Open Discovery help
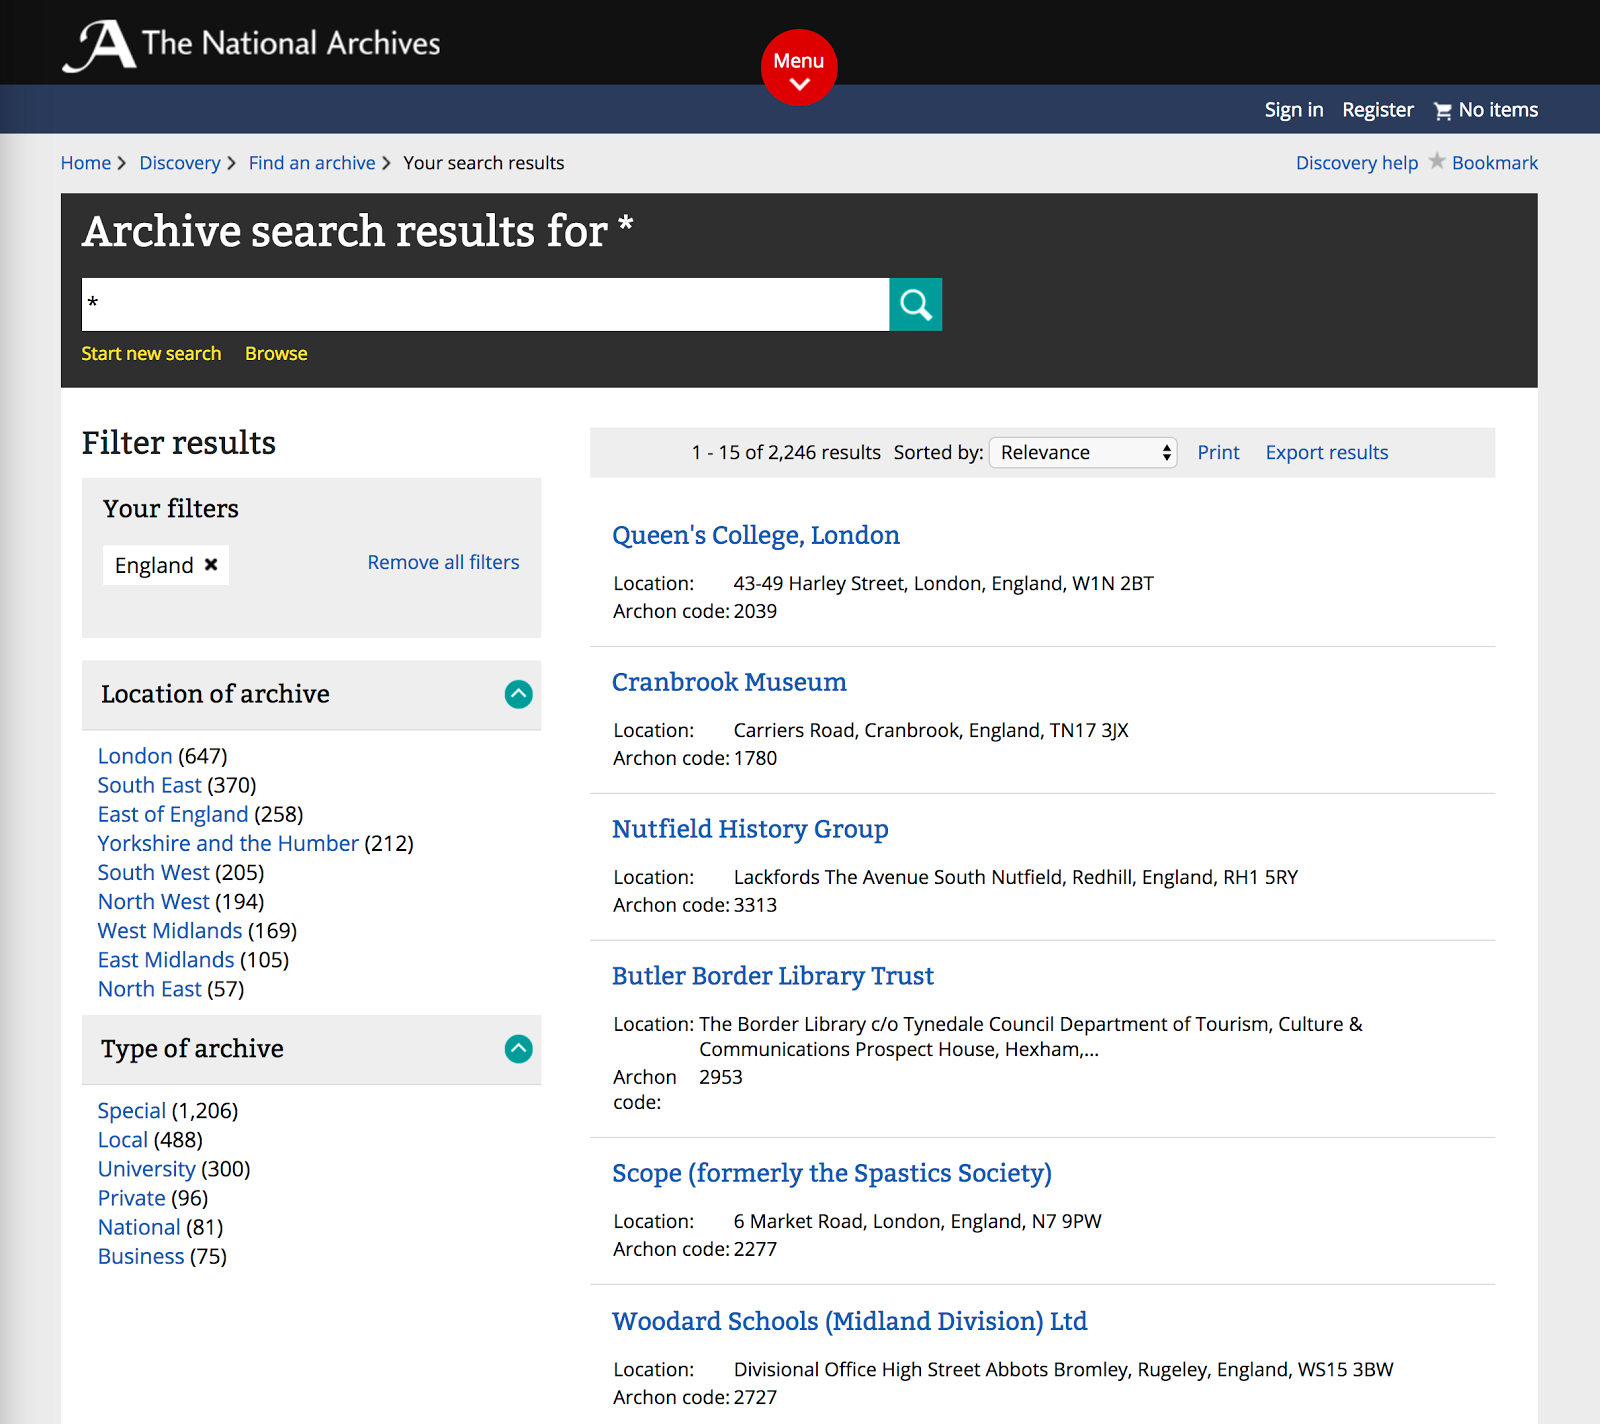The width and height of the screenshot is (1600, 1424). tap(1356, 161)
